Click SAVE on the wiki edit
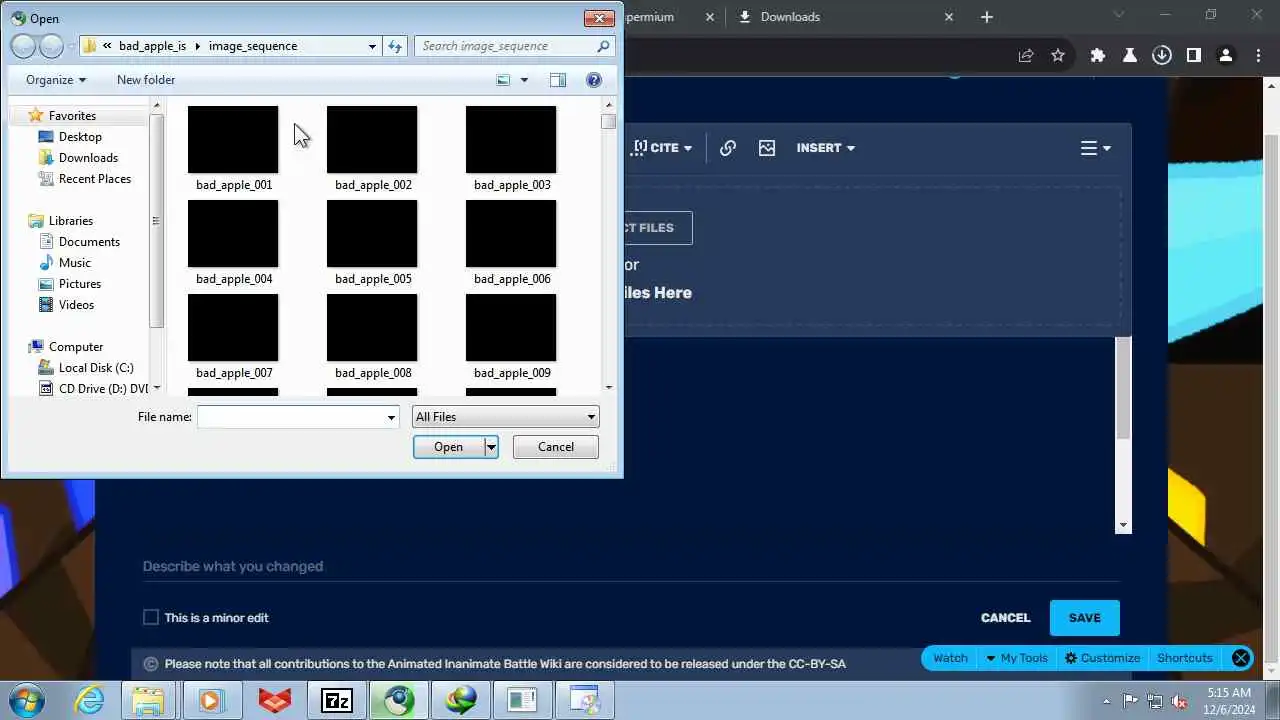 [1085, 618]
